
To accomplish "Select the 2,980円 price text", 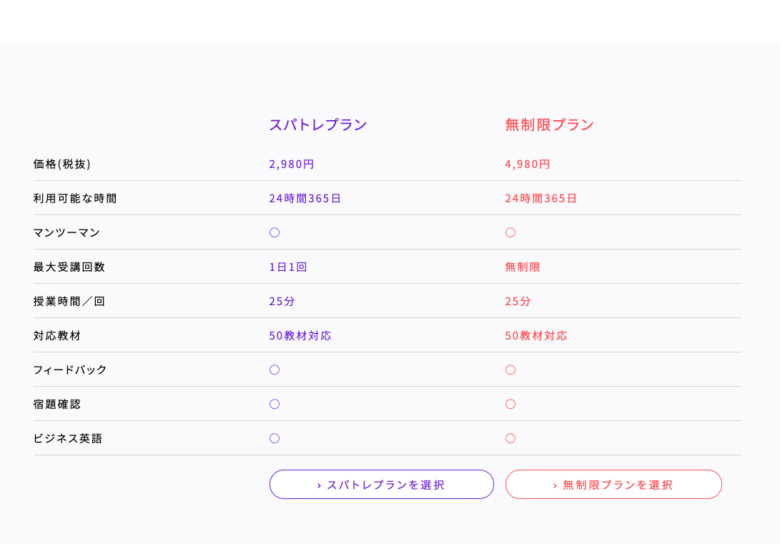I will coord(291,164).
